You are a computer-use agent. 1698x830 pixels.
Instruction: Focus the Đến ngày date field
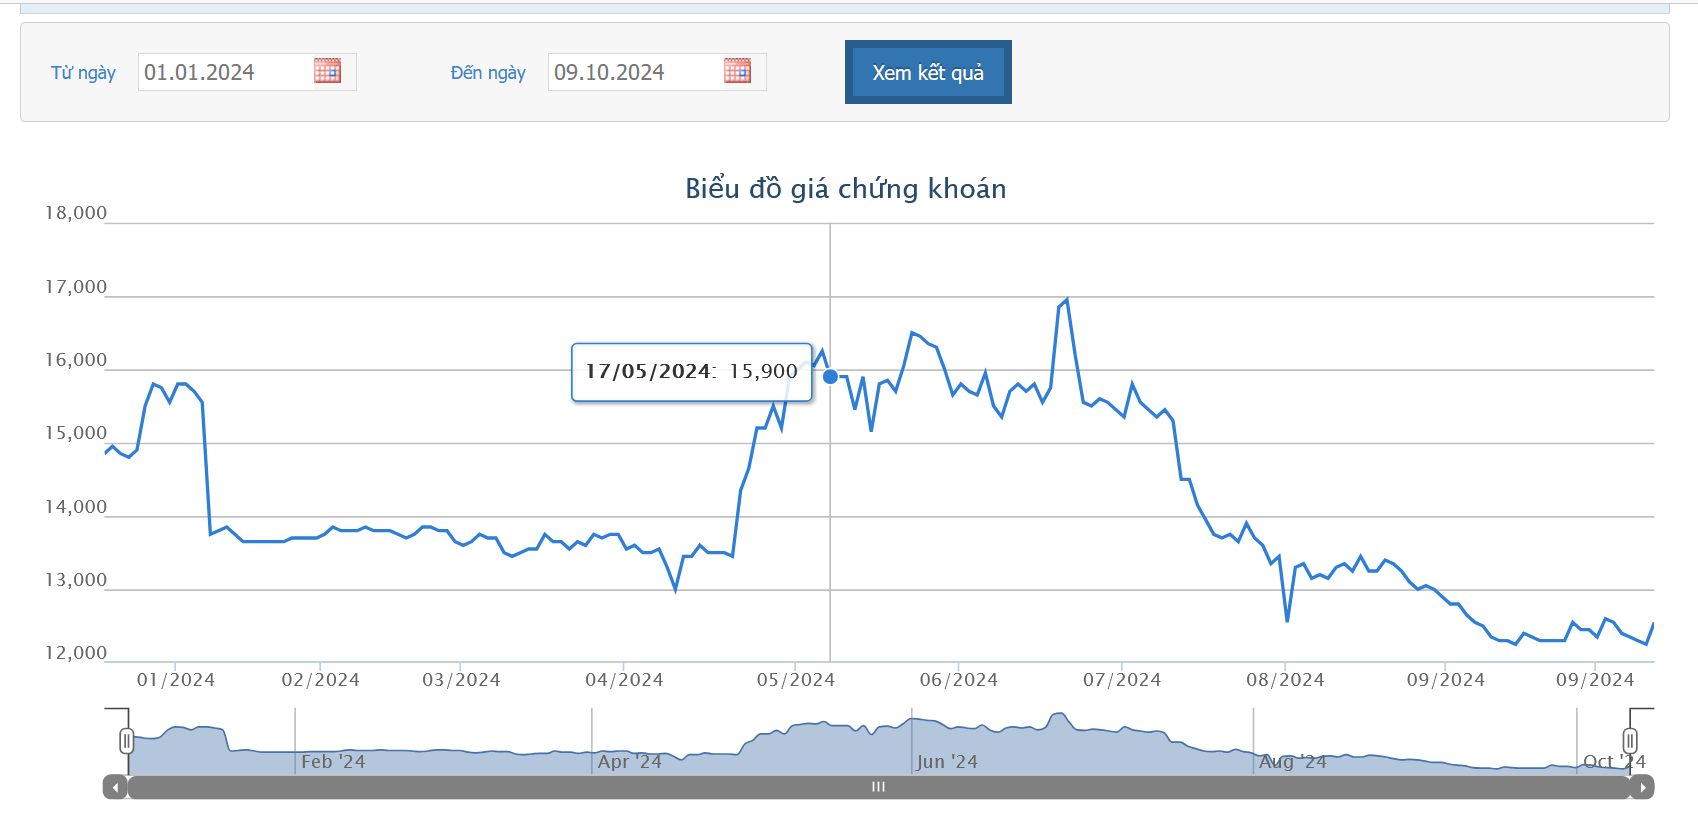[x=634, y=72]
